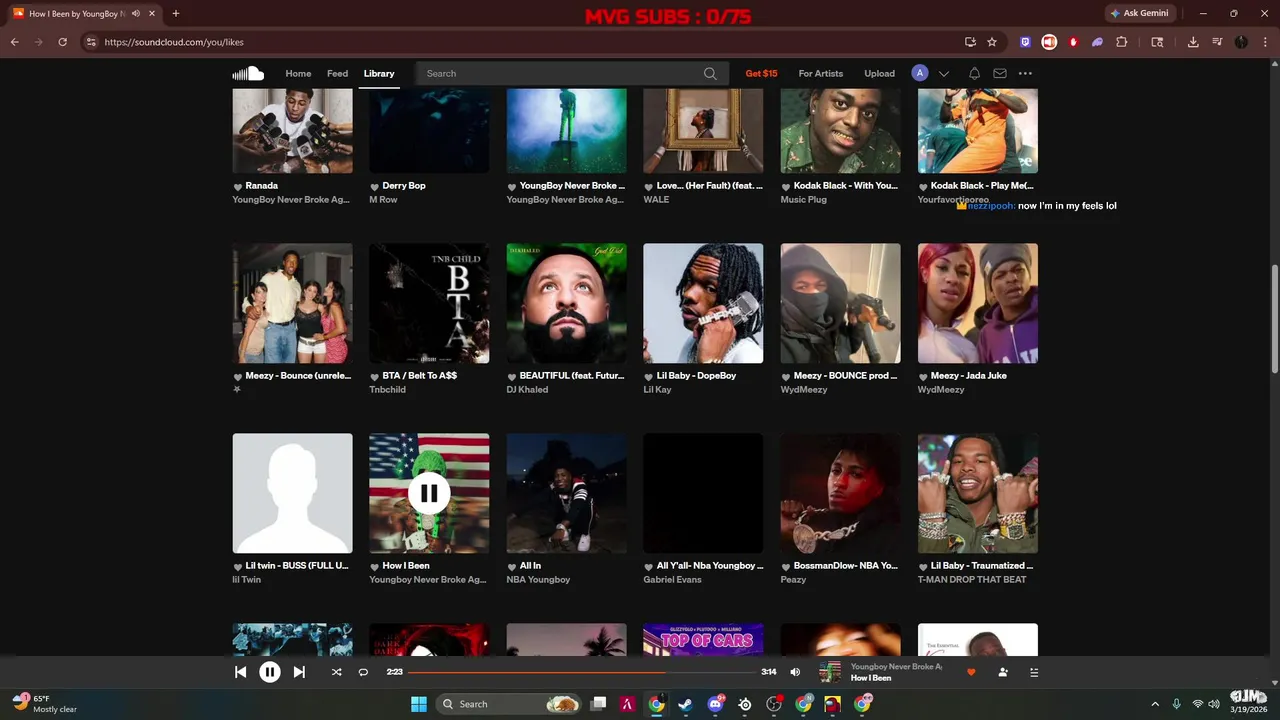Mute volume using the speaker icon
The width and height of the screenshot is (1280, 720).
click(795, 672)
